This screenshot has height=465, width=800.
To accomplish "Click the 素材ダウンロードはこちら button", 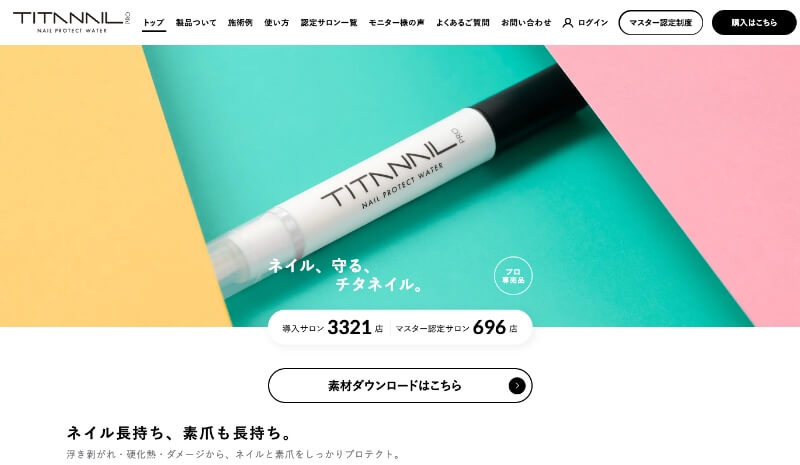I will pos(400,385).
